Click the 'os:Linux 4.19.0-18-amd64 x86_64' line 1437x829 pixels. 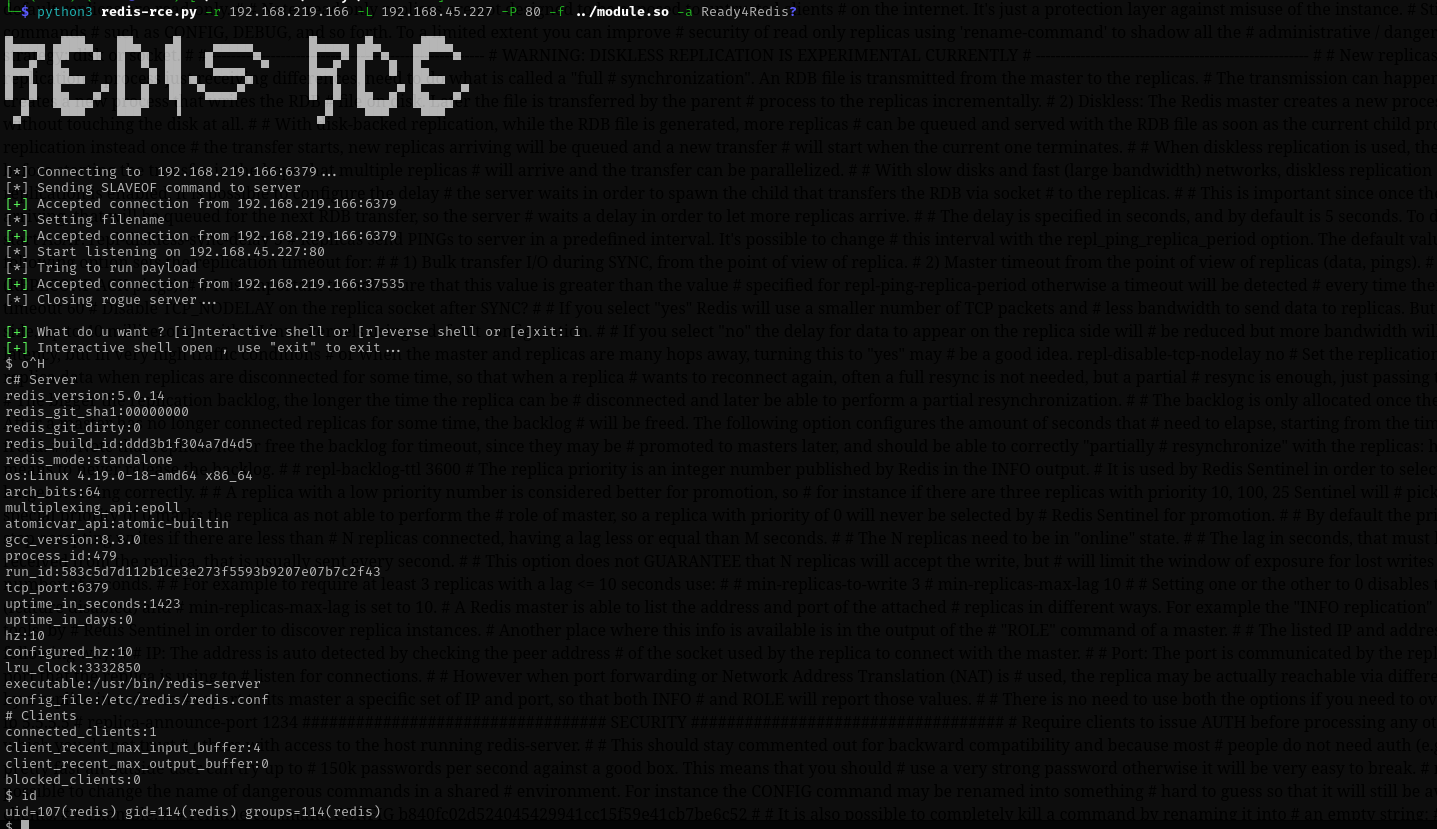pyautogui.click(x=129, y=476)
